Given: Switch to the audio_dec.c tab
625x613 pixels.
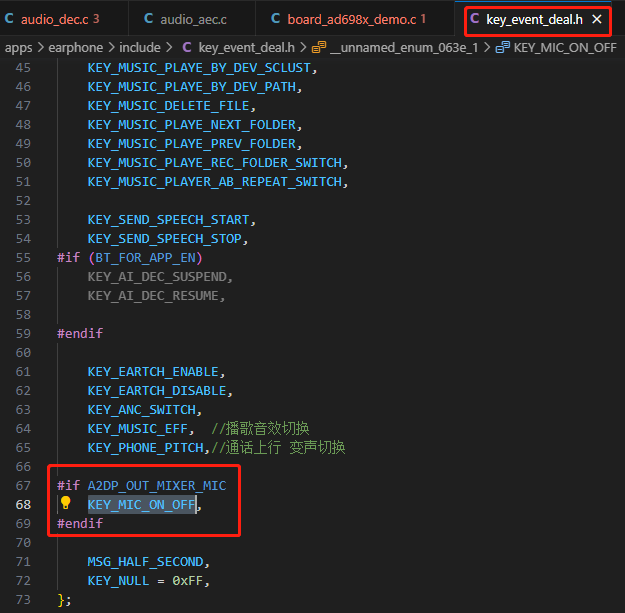Looking at the screenshot, I should [x=60, y=19].
